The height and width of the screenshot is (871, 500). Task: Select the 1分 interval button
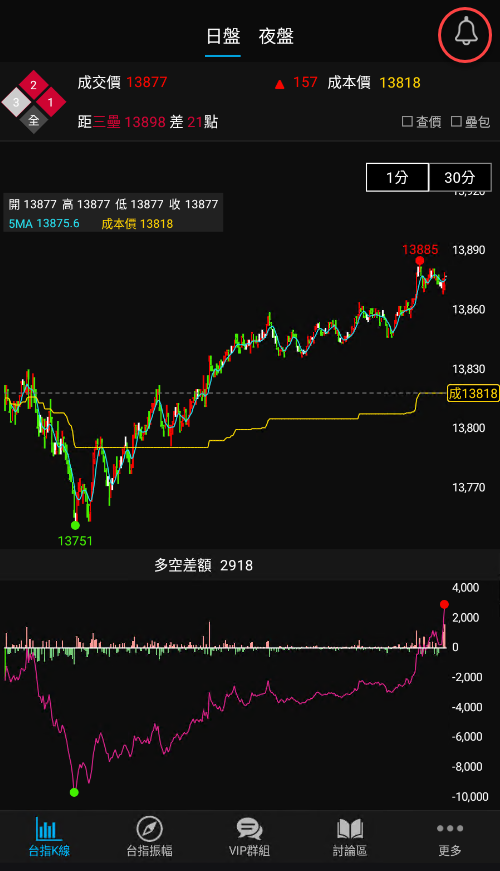pyautogui.click(x=397, y=177)
